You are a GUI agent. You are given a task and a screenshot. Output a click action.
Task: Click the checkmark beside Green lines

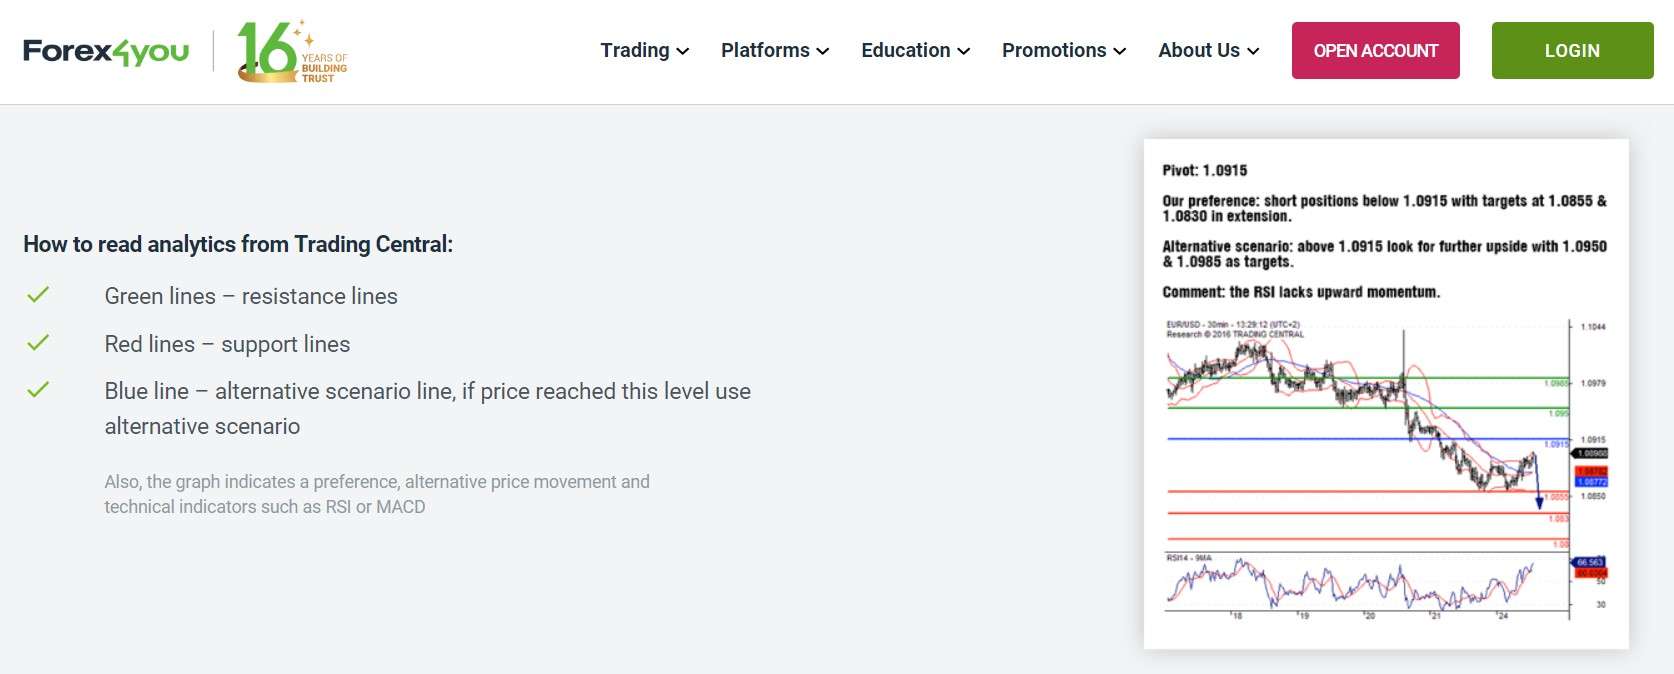tap(38, 295)
